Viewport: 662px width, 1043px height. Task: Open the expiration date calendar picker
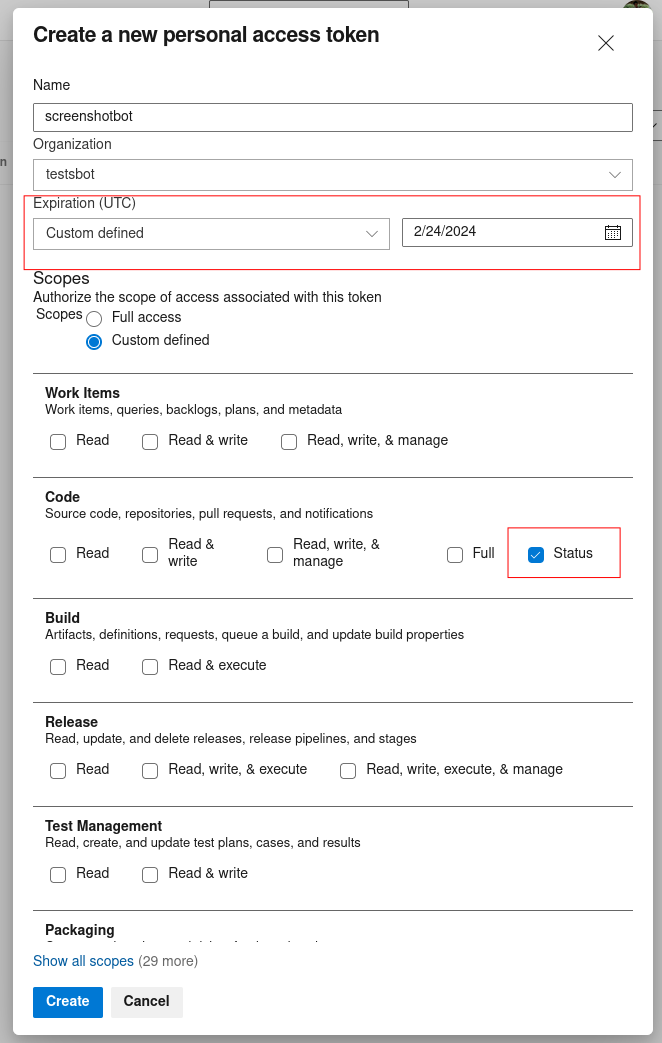click(x=612, y=232)
